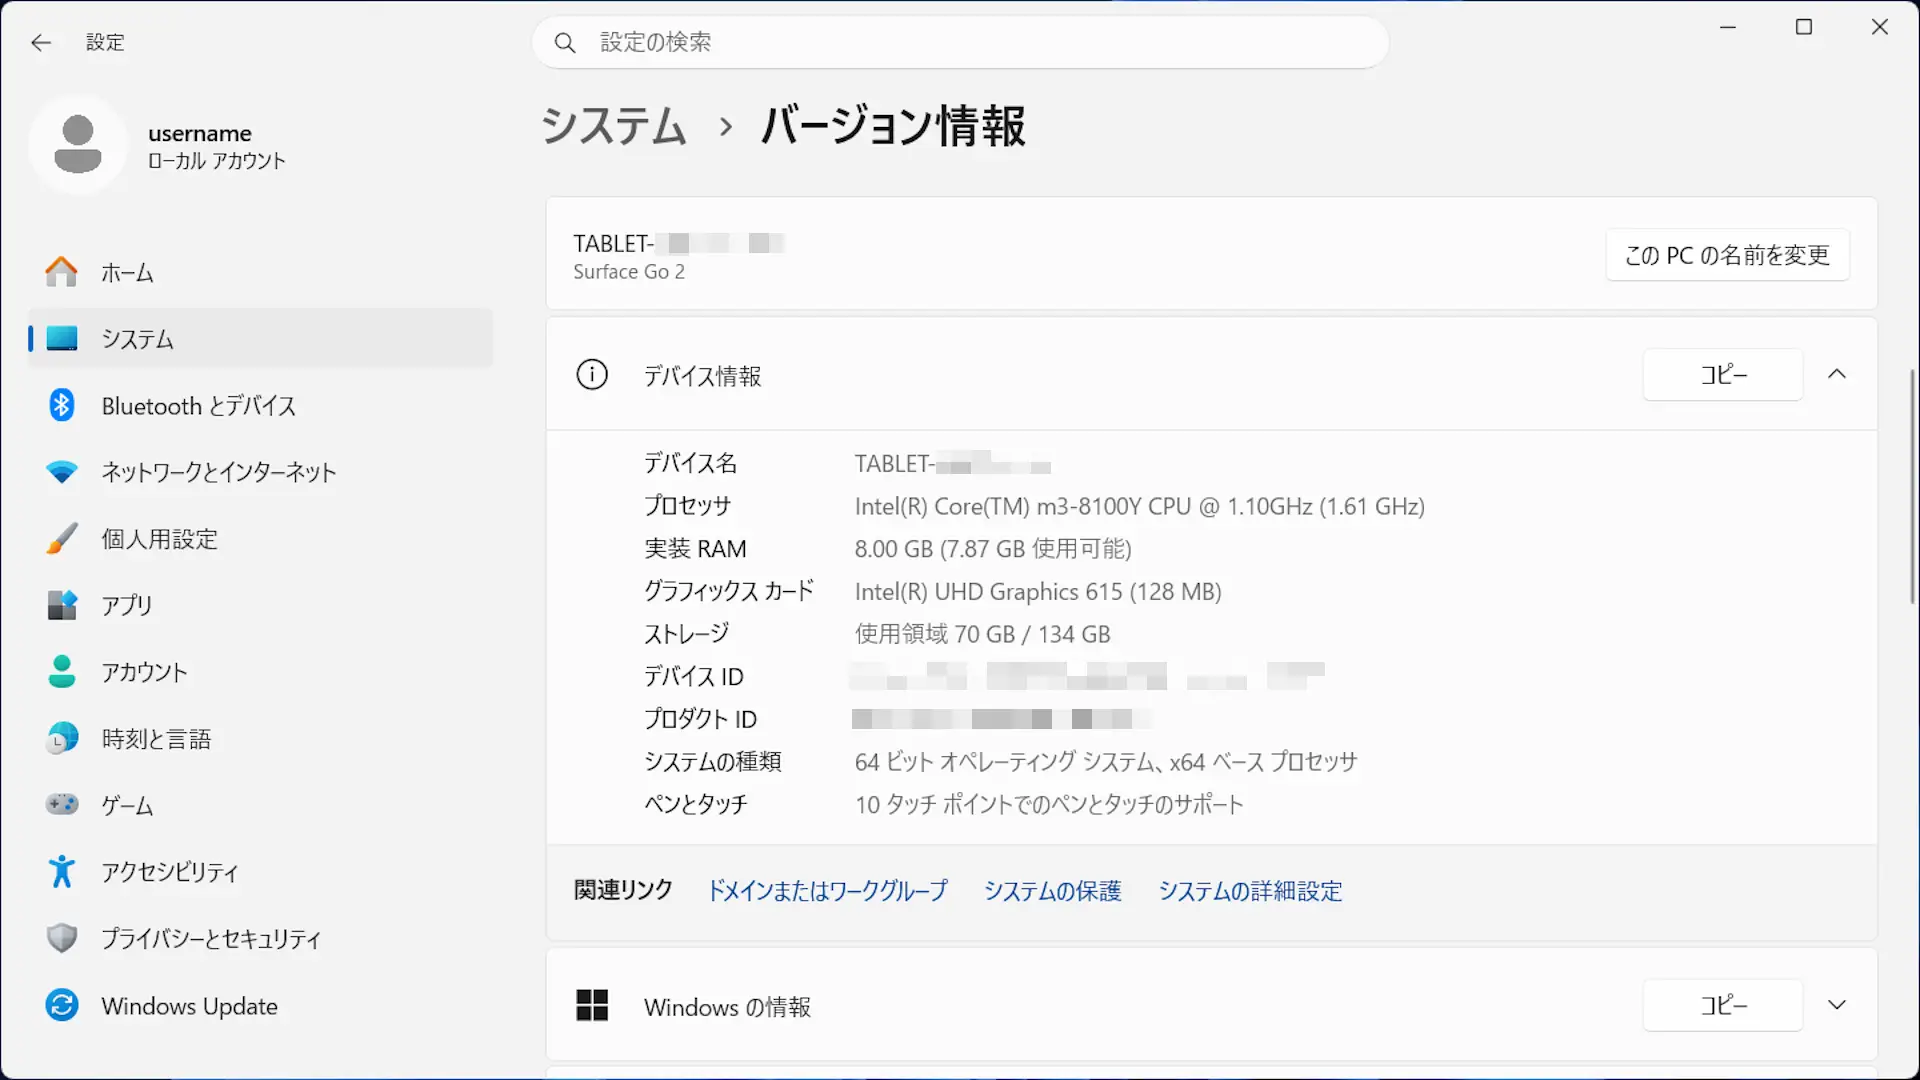Screen dimensions: 1920x1080
Task: Click the デバイス名 label
Action: click(x=690, y=463)
